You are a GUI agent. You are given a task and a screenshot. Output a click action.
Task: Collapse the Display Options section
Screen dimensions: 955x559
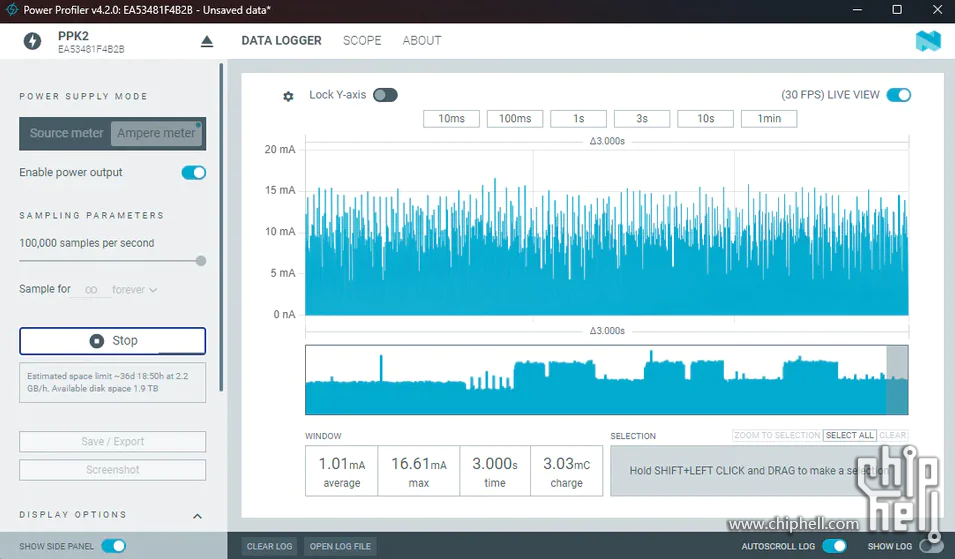point(197,516)
